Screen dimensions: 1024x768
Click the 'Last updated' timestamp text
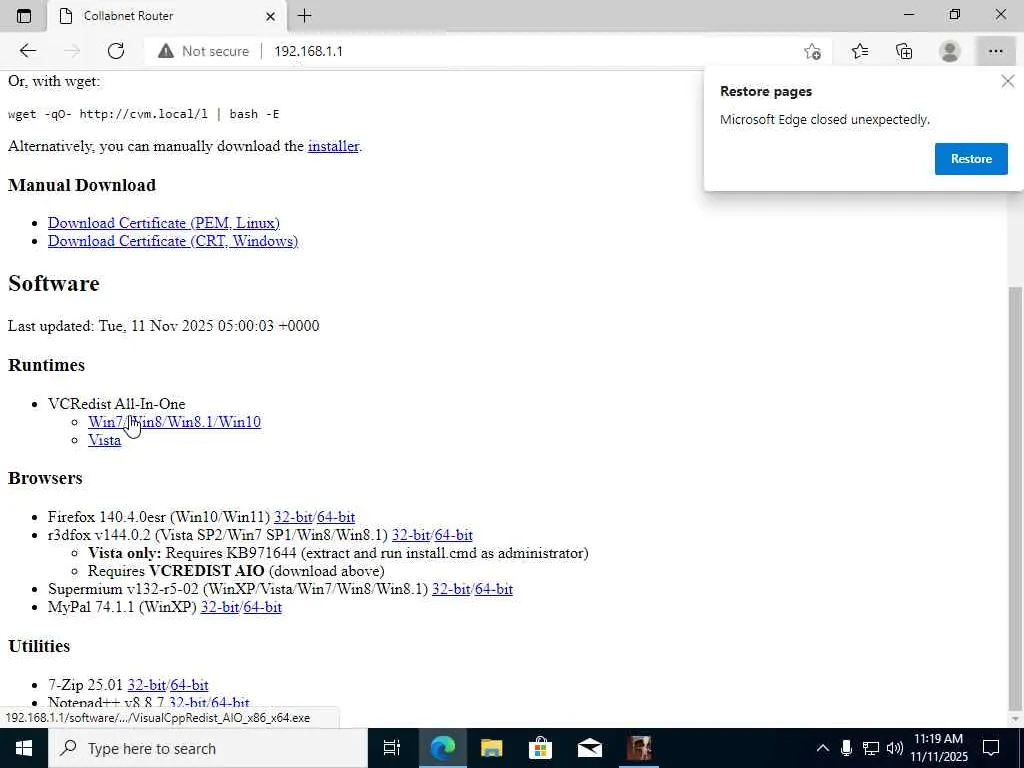click(x=164, y=326)
